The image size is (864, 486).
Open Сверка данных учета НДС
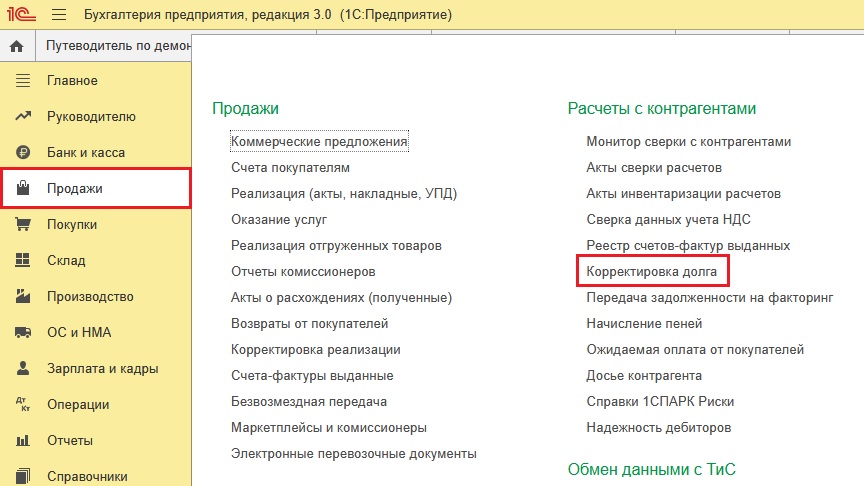[668, 219]
